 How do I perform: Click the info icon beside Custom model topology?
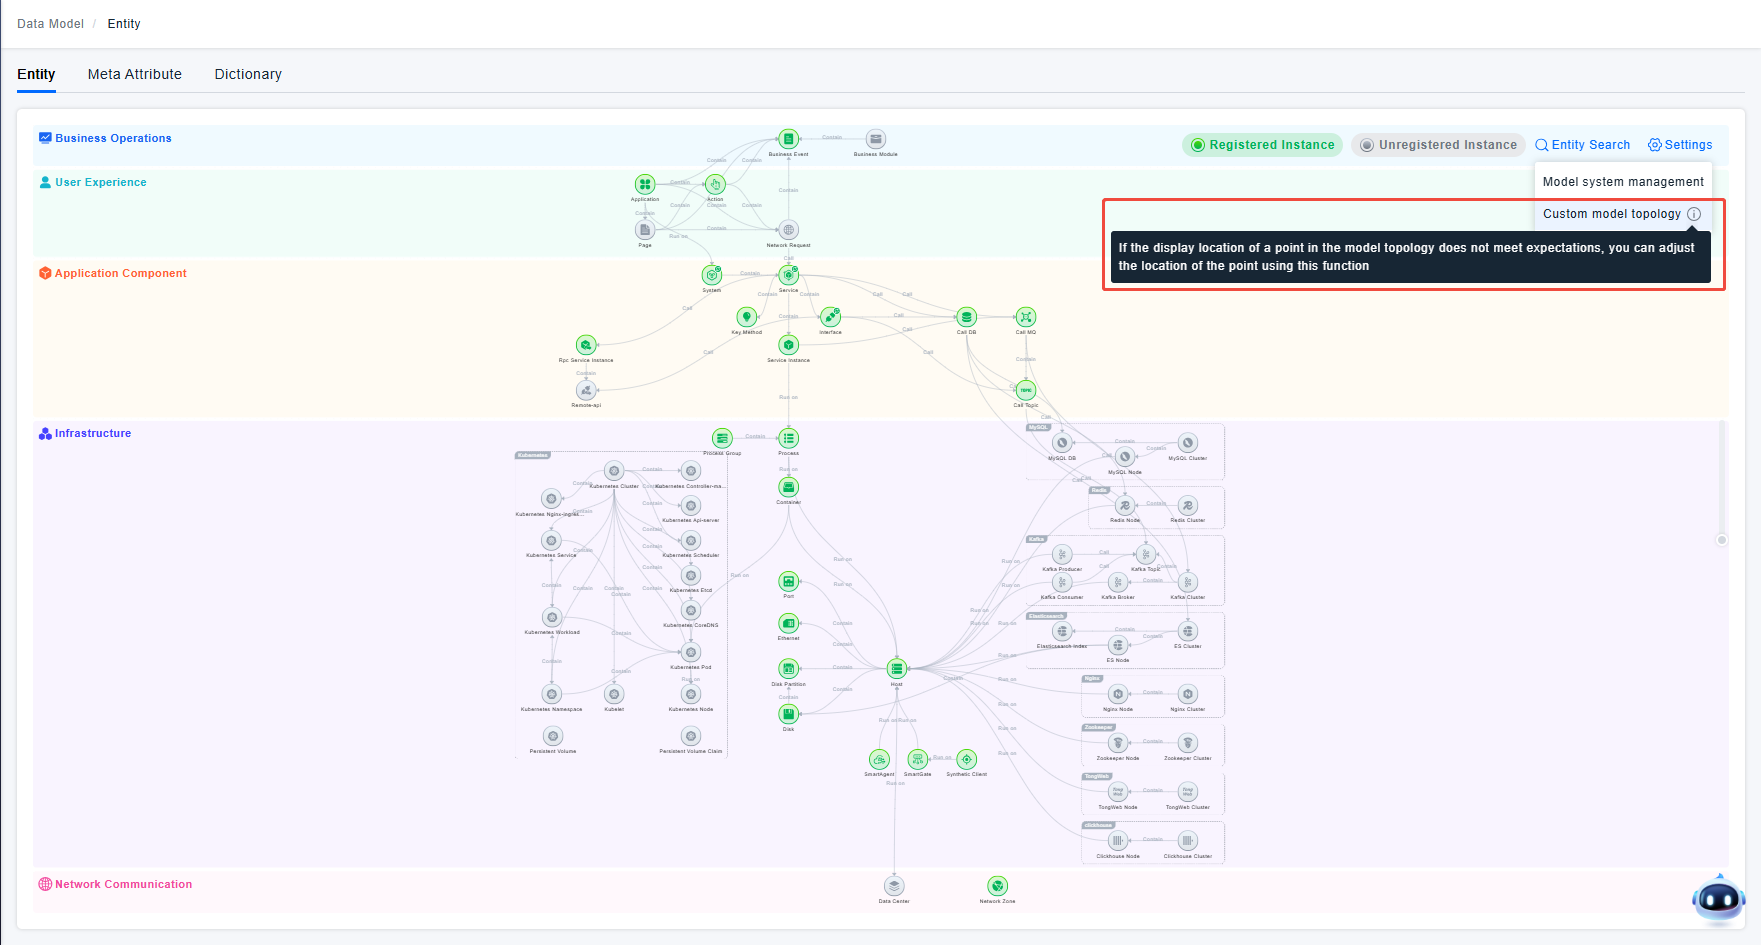1694,214
